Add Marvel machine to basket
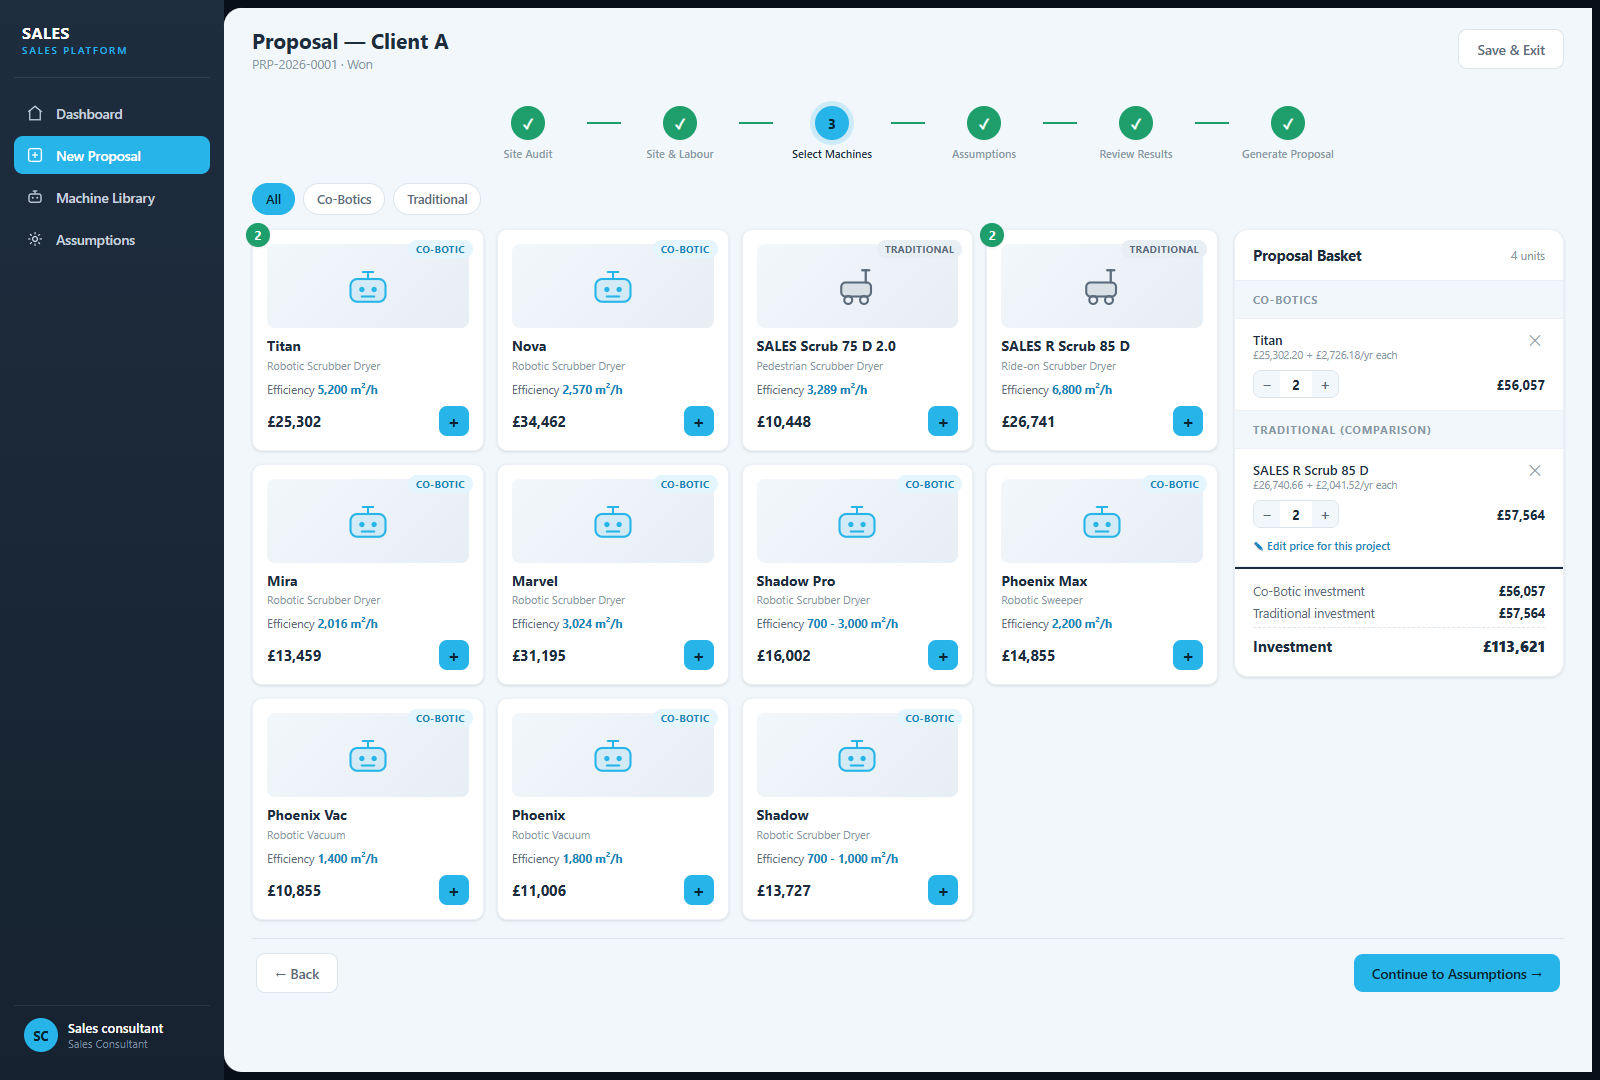Viewport: 1600px width, 1080px height. (x=699, y=655)
